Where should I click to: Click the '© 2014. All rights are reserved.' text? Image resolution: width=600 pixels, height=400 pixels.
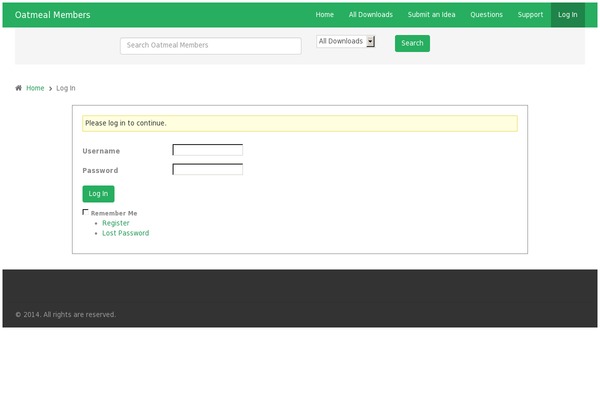point(65,315)
